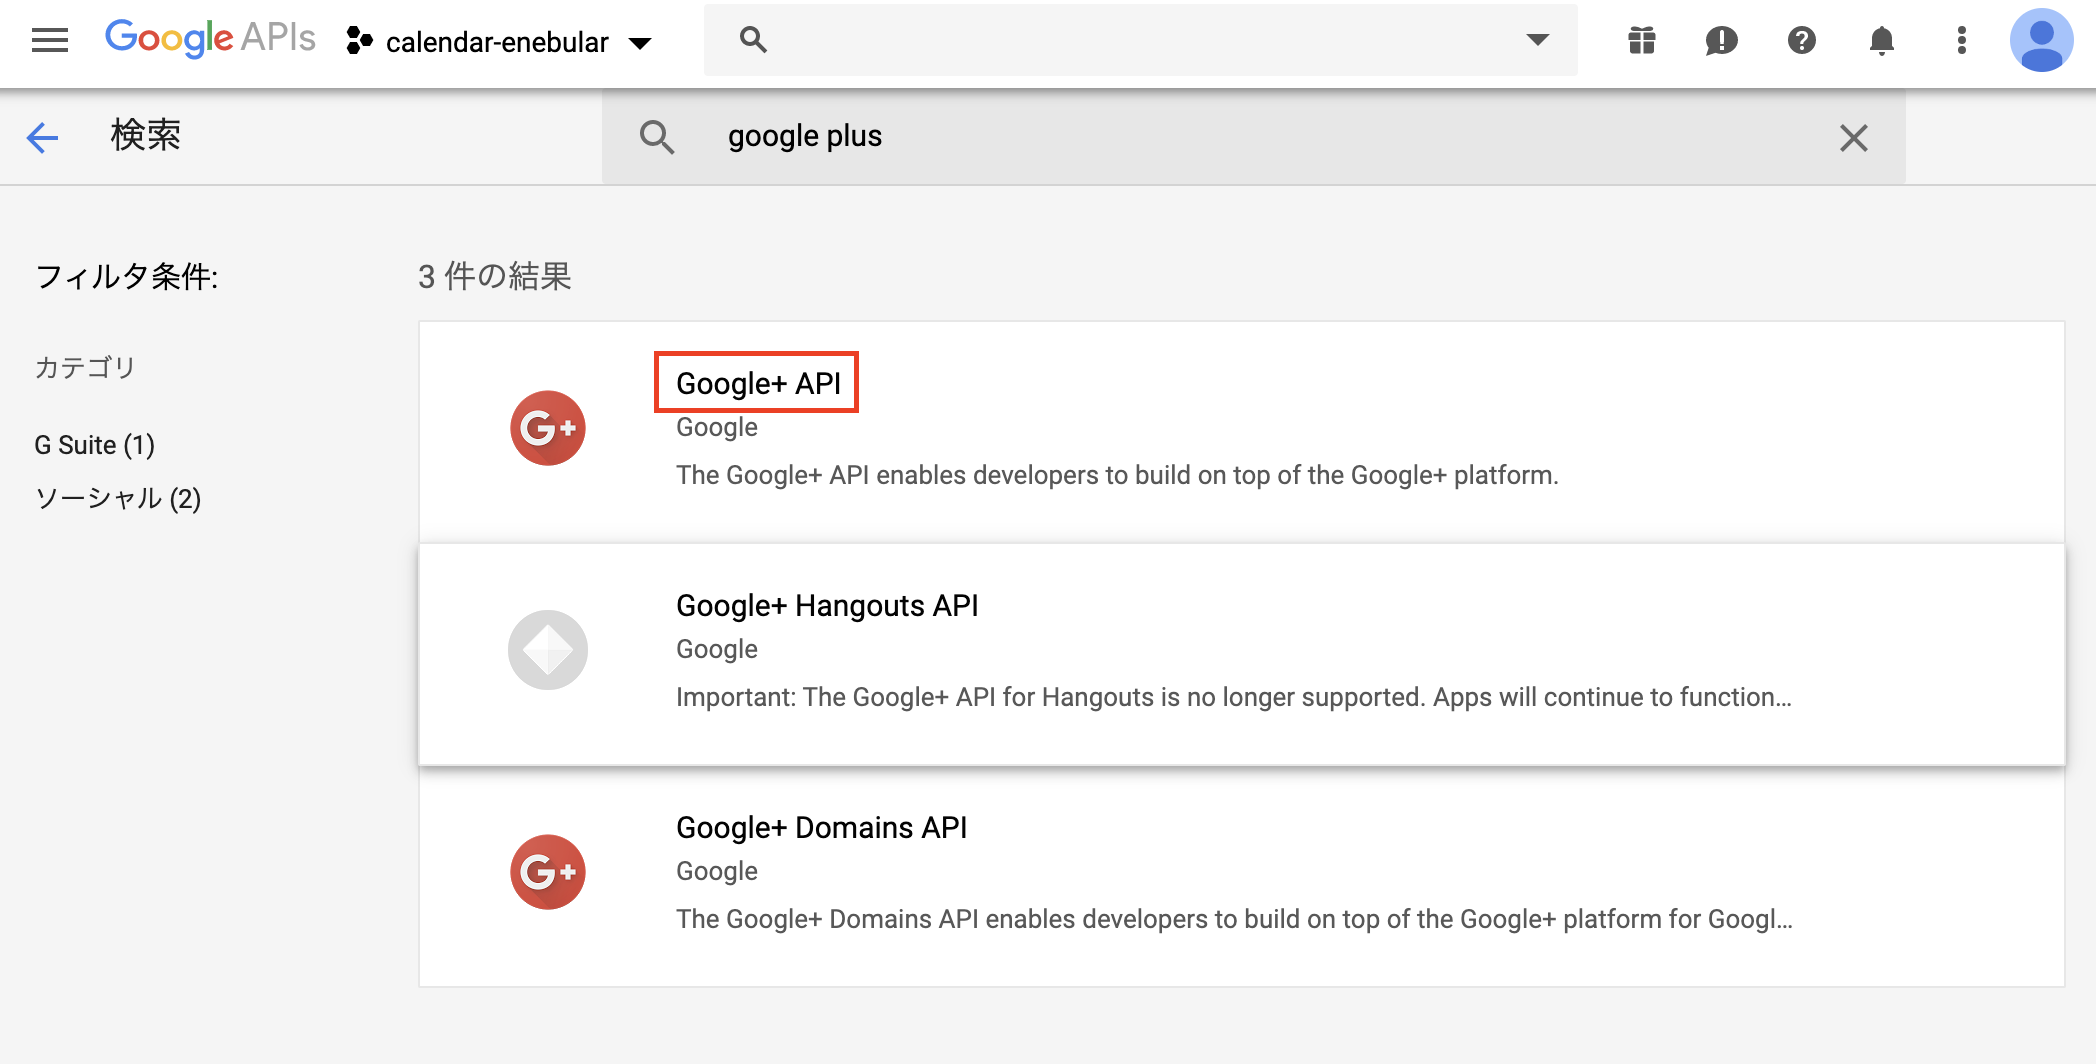
Task: Open the feedback alert icon
Action: (1722, 41)
